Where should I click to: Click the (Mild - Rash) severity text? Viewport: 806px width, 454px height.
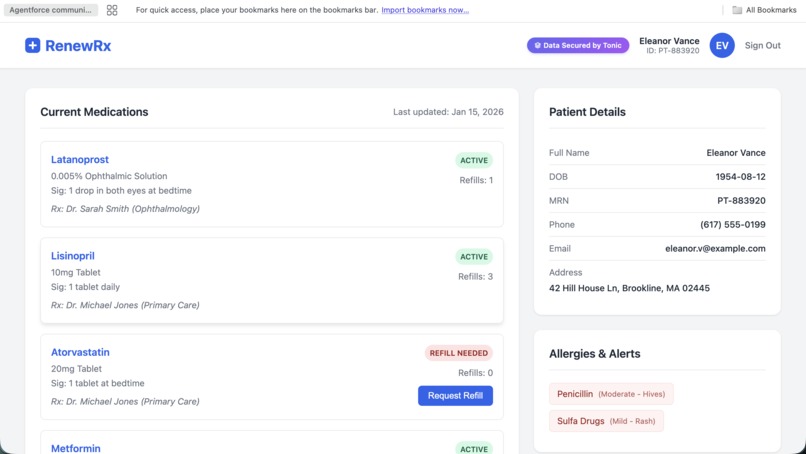click(632, 421)
